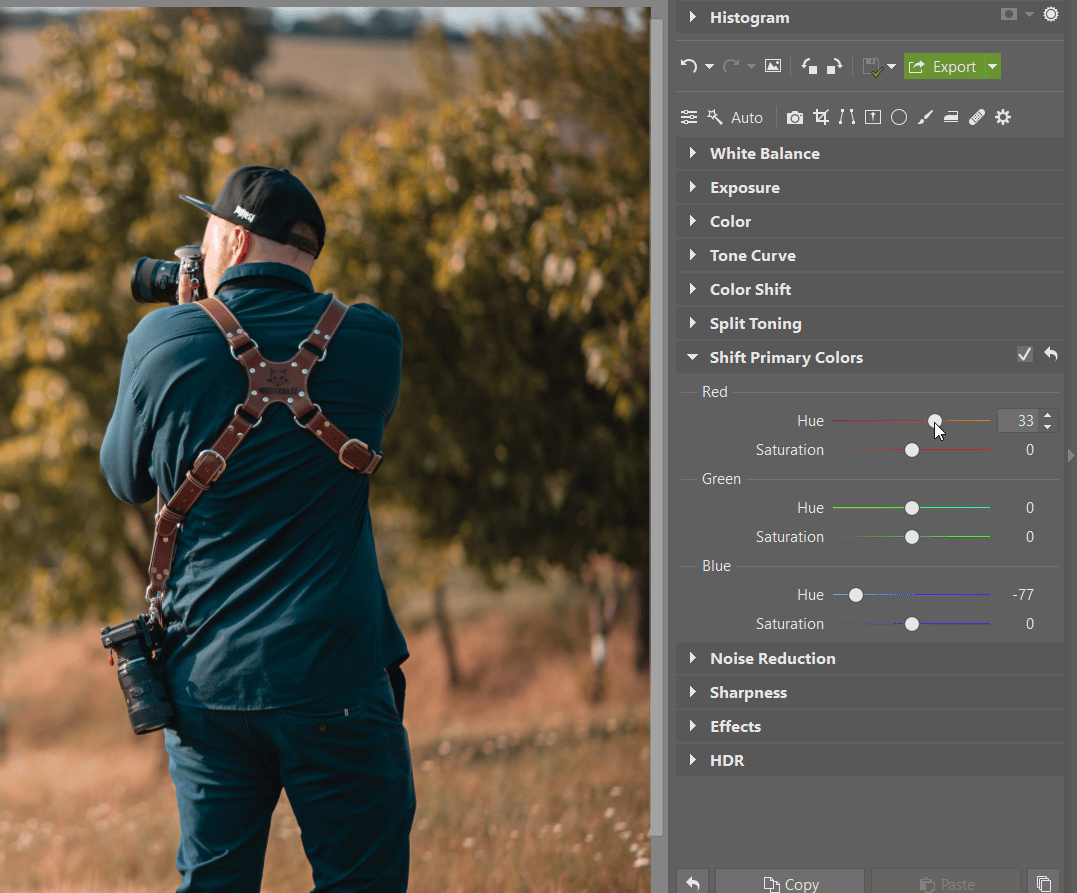Screen dimensions: 1077x893
Task: Open the histogram mode dropdown arrow
Action: pyautogui.click(x=1029, y=14)
